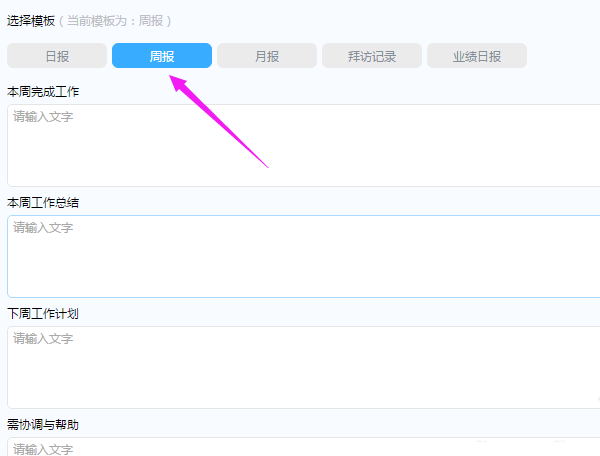Image resolution: width=600 pixels, height=456 pixels.
Task: Activate the 下周工作计划 input area
Action: pyautogui.click(x=303, y=367)
